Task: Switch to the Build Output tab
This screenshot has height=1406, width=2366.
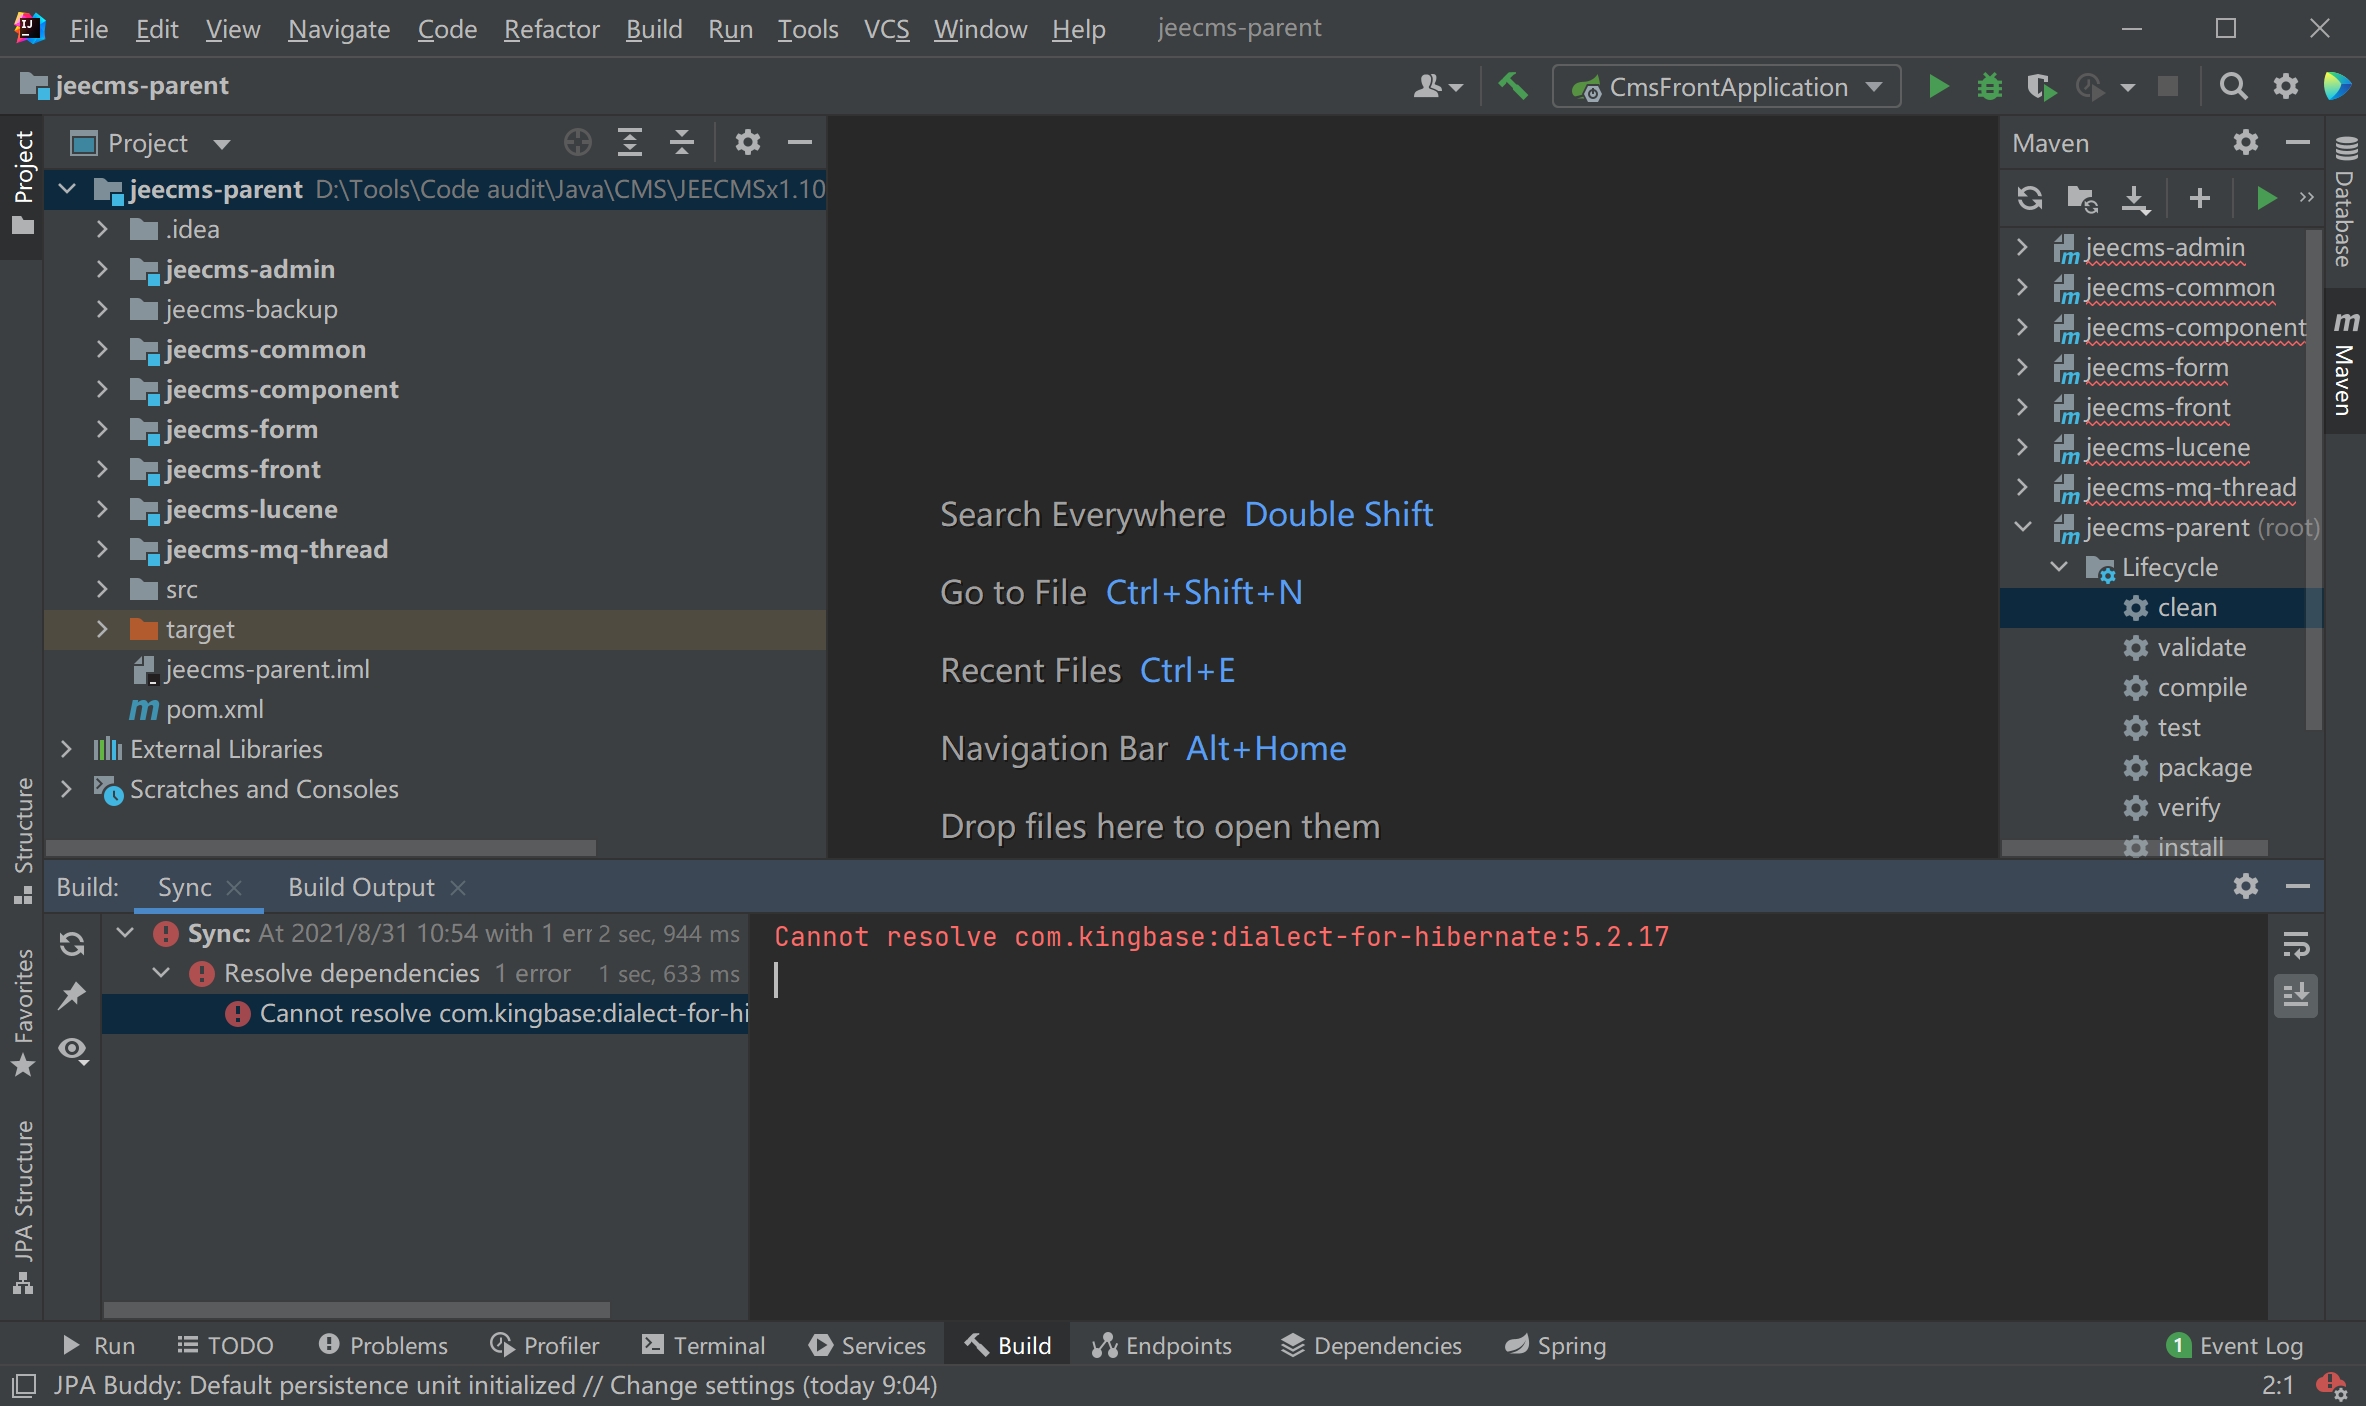Action: 361,887
